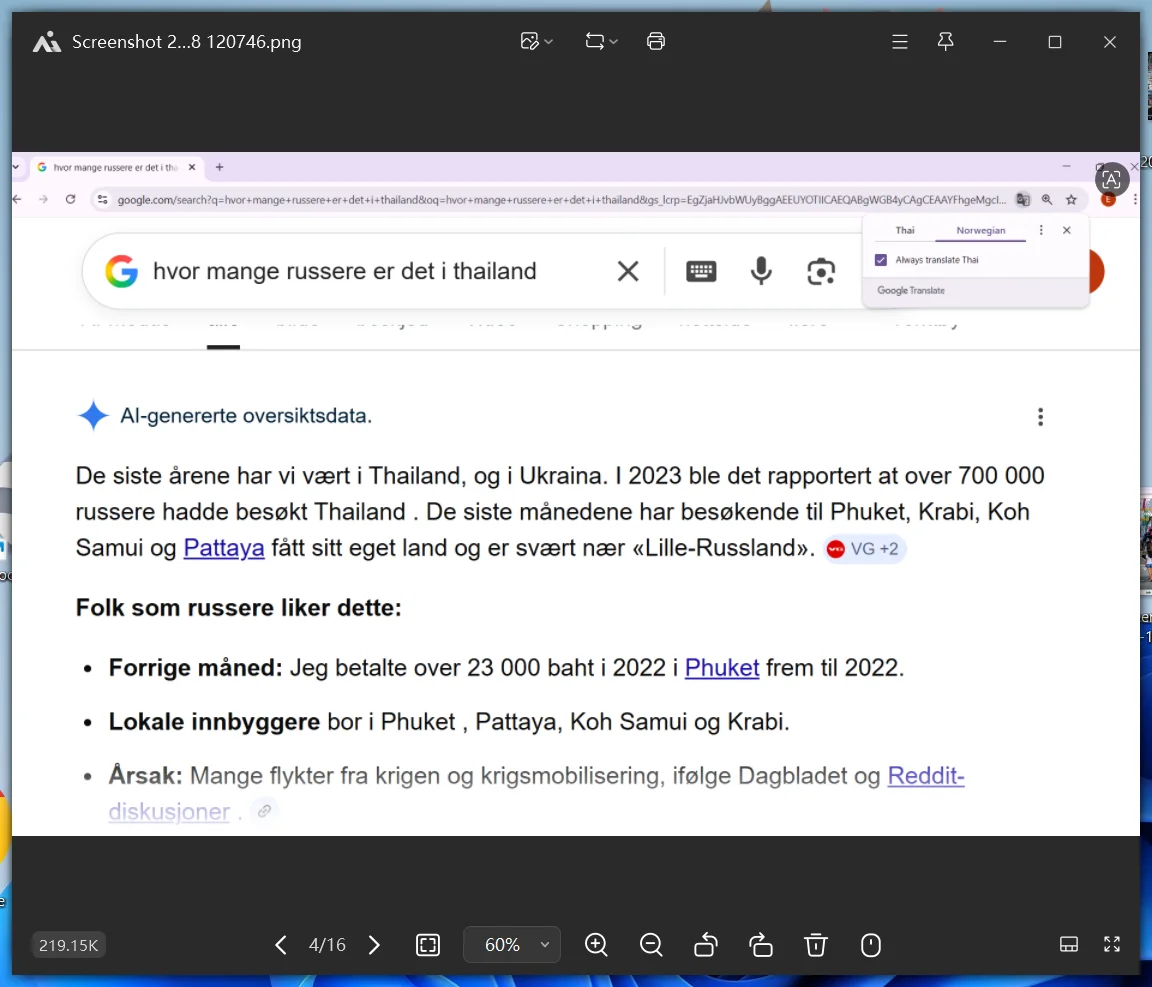The height and width of the screenshot is (987, 1152).
Task: Select the Norwegian tab in the translate popup
Action: coord(981,230)
